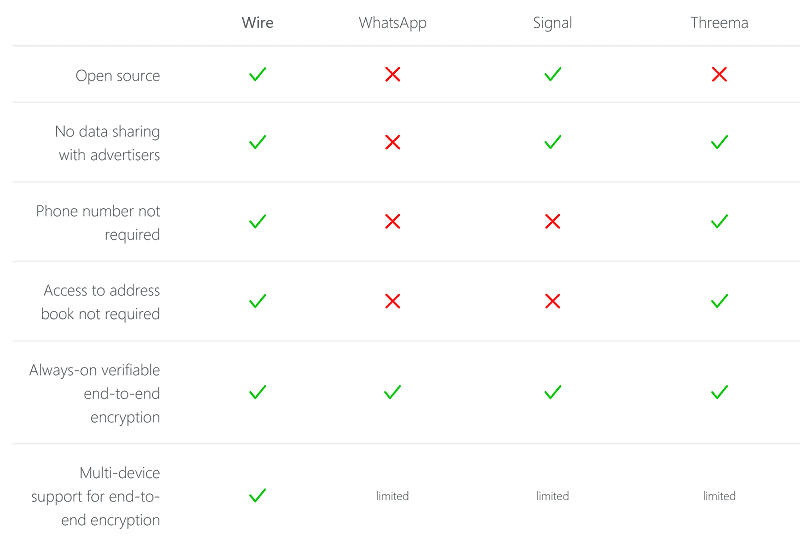
Task: Click Wire's check for Multi-device support
Action: pyautogui.click(x=257, y=495)
